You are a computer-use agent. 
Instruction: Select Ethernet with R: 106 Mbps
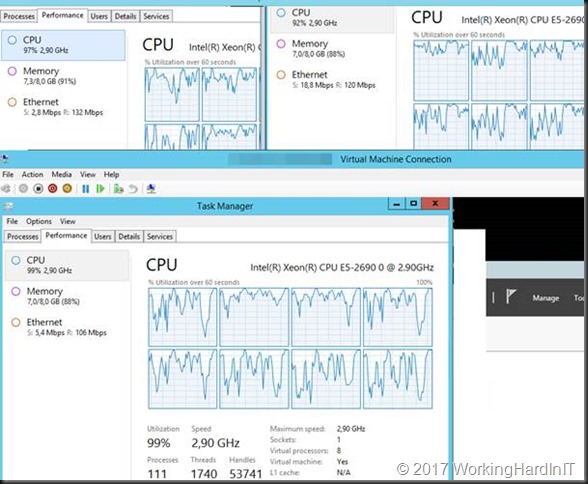(67, 327)
